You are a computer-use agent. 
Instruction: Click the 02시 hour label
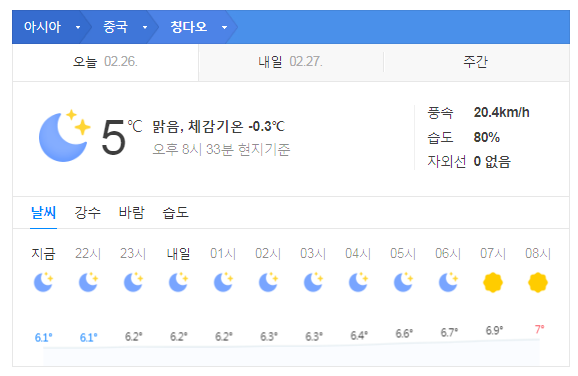tap(268, 254)
